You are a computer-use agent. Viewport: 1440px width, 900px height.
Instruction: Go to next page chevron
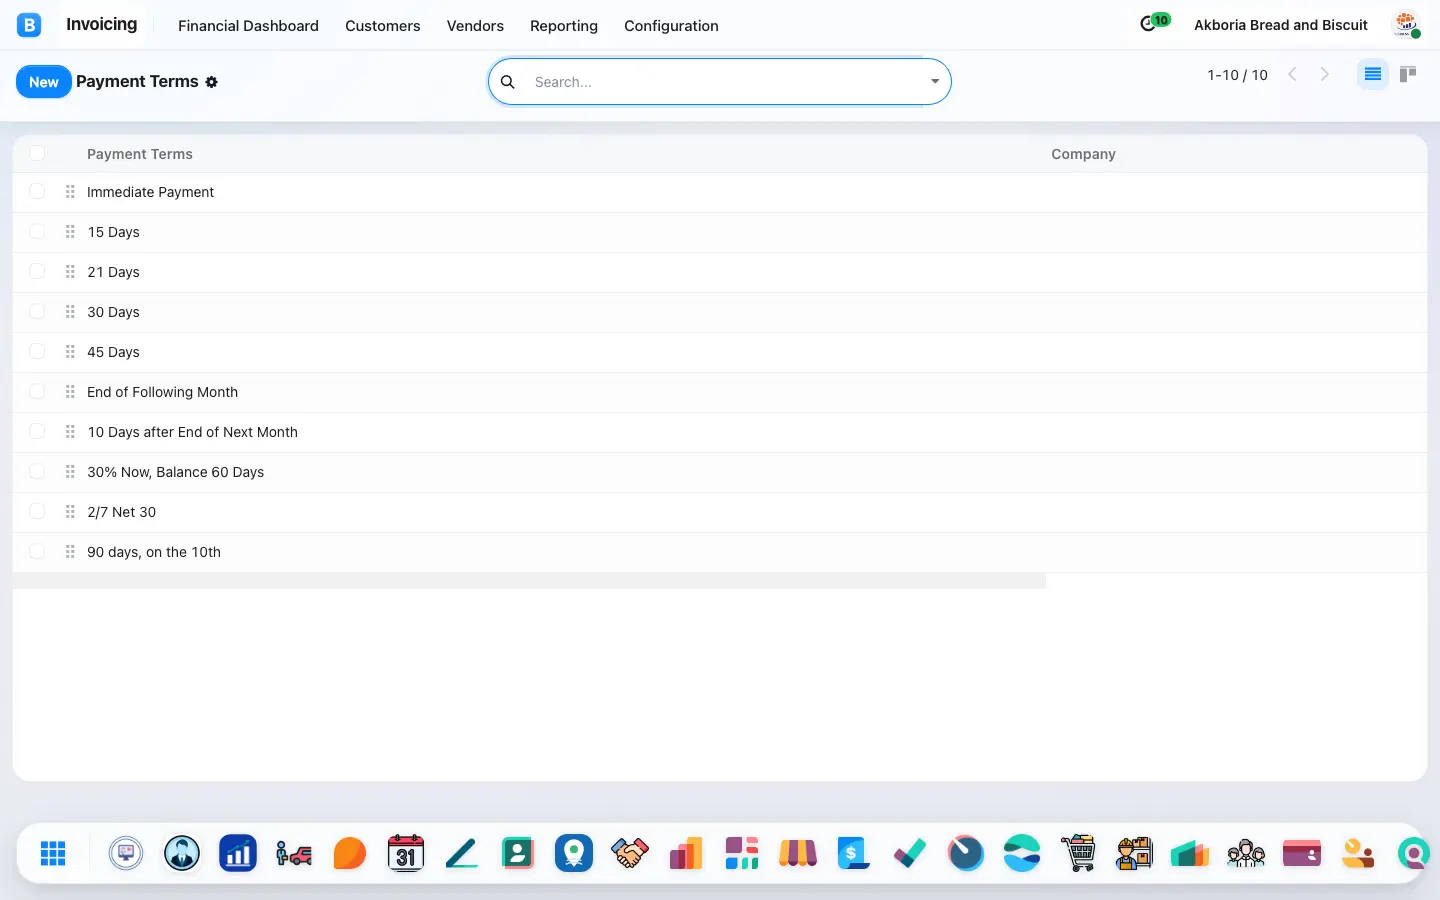click(1325, 74)
